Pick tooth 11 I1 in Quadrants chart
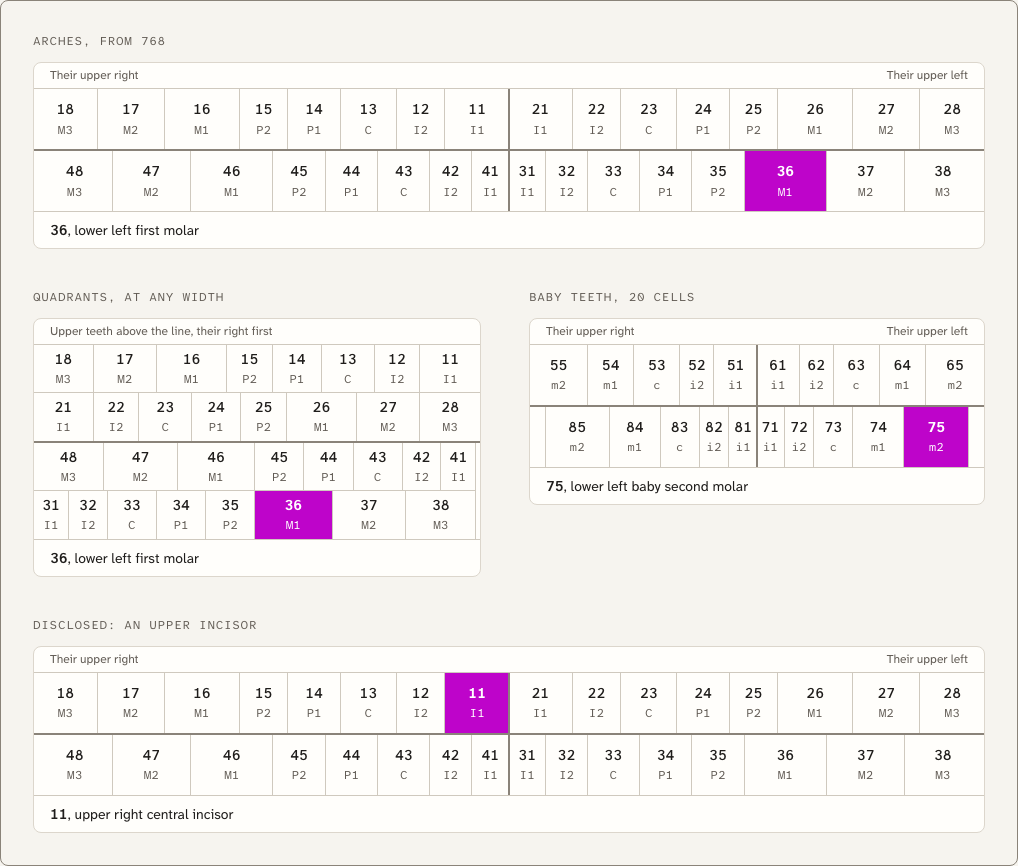 (450, 369)
